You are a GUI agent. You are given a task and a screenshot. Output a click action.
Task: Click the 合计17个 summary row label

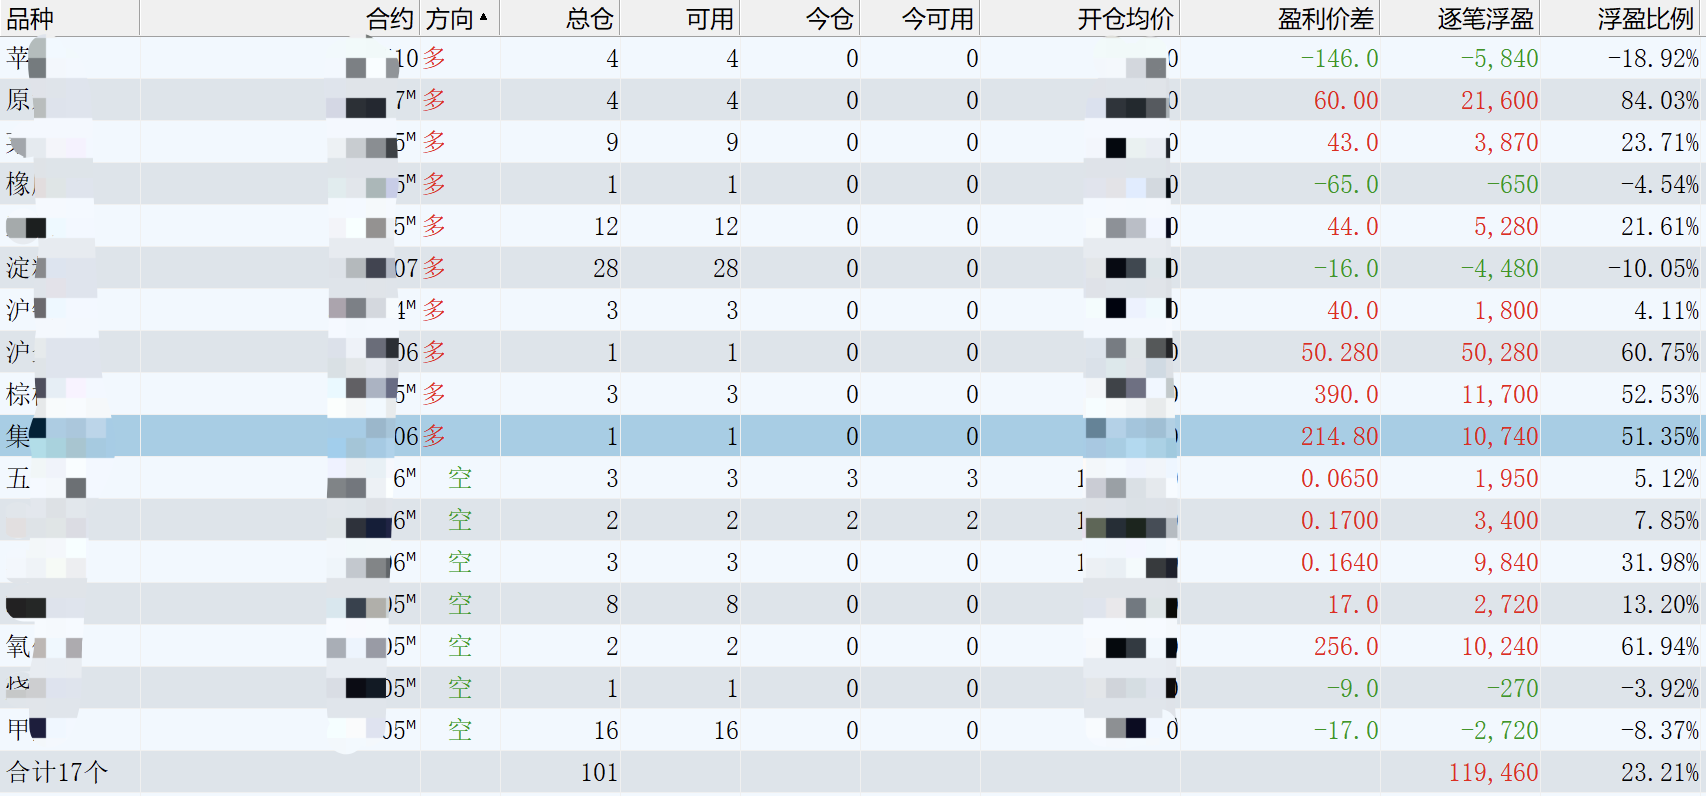coord(58,773)
